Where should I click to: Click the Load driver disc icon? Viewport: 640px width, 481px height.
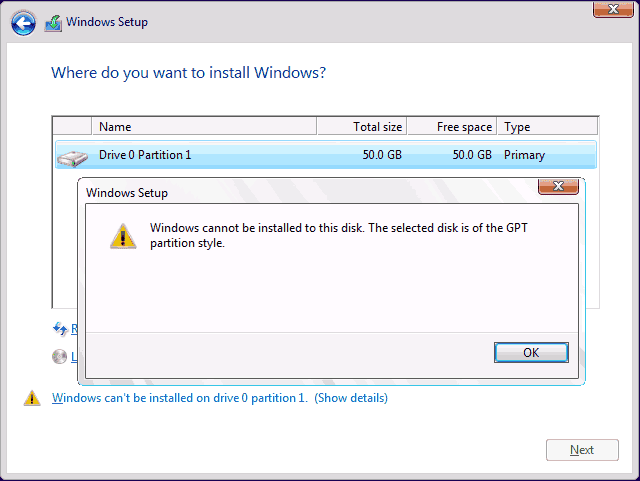pos(60,356)
